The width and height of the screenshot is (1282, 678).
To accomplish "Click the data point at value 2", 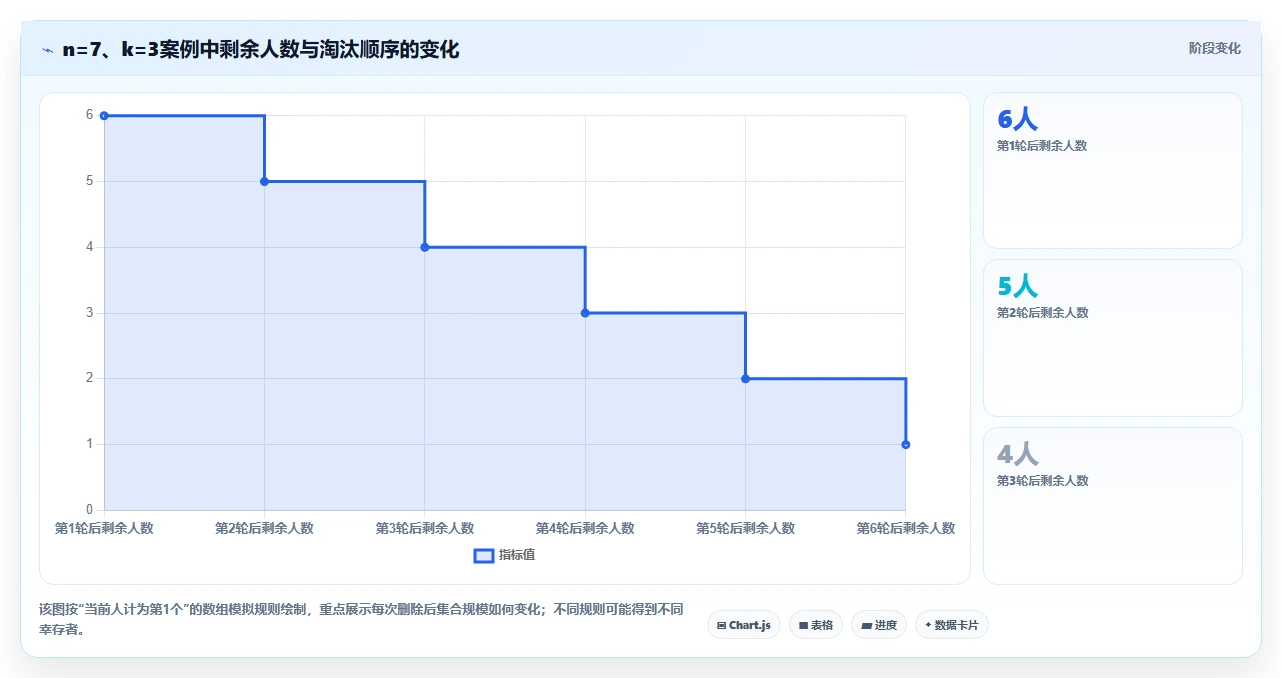I will click(x=745, y=378).
